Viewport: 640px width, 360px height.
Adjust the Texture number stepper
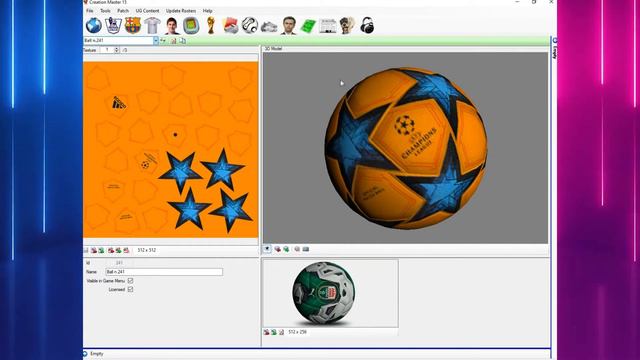point(117,50)
